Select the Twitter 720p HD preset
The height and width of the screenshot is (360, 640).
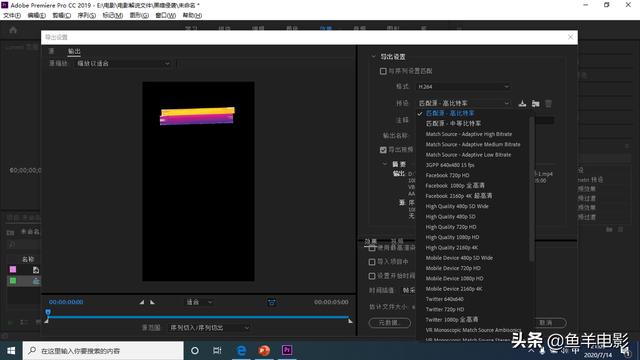coord(445,309)
